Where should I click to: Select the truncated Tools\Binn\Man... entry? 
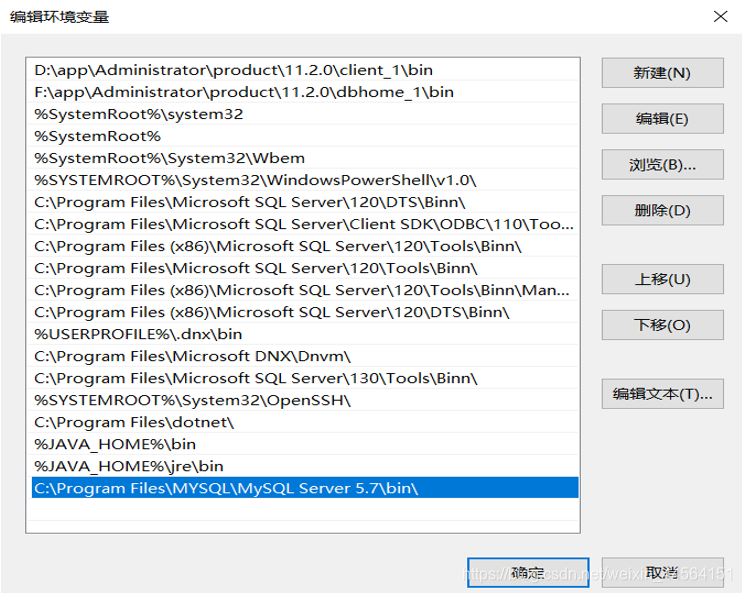(x=305, y=290)
